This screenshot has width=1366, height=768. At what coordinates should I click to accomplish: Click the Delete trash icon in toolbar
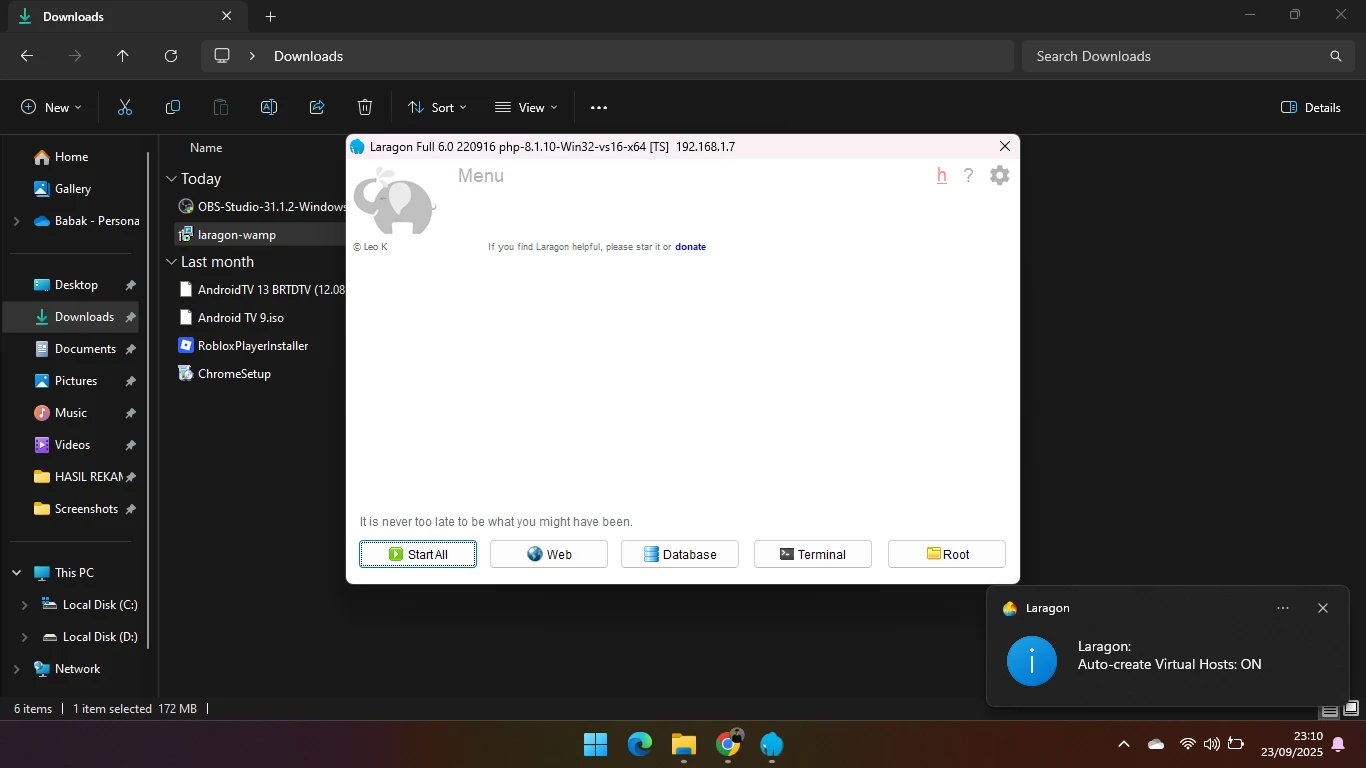[x=365, y=108]
